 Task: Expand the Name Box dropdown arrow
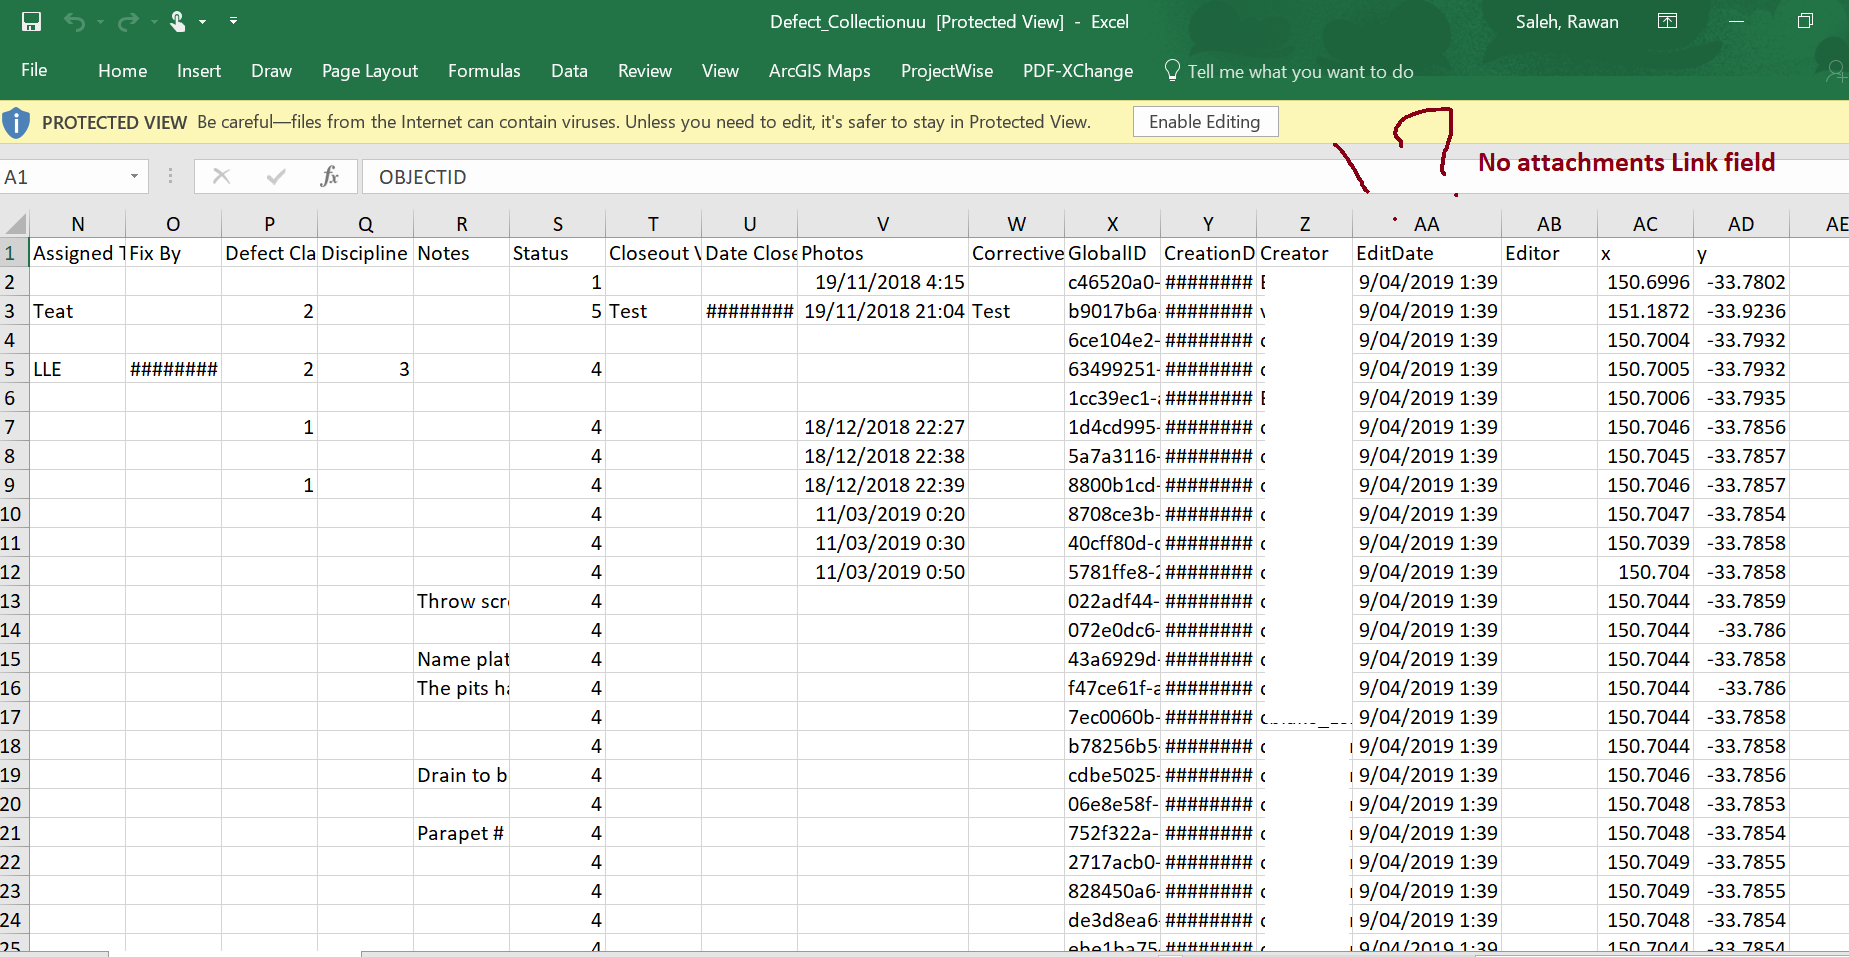134,177
